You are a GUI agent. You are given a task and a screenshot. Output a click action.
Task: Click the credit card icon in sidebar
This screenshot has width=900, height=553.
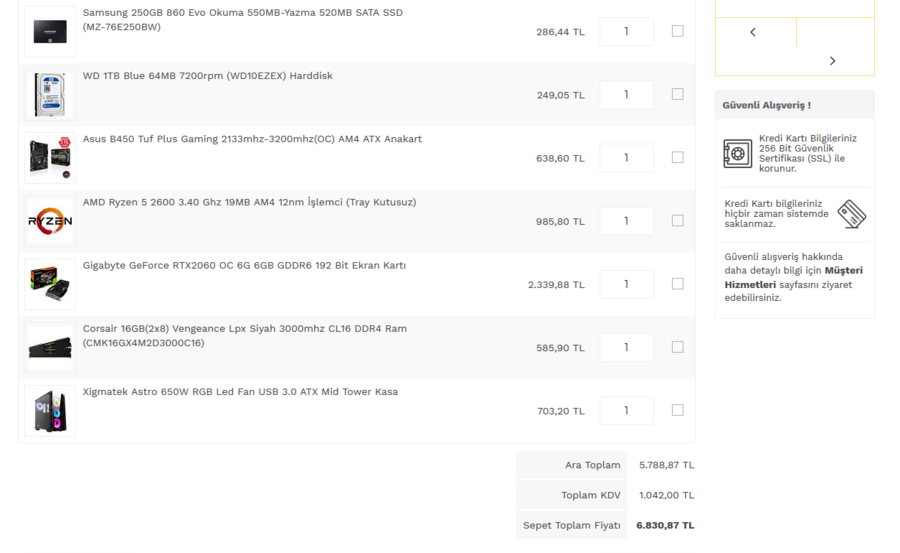(851, 214)
